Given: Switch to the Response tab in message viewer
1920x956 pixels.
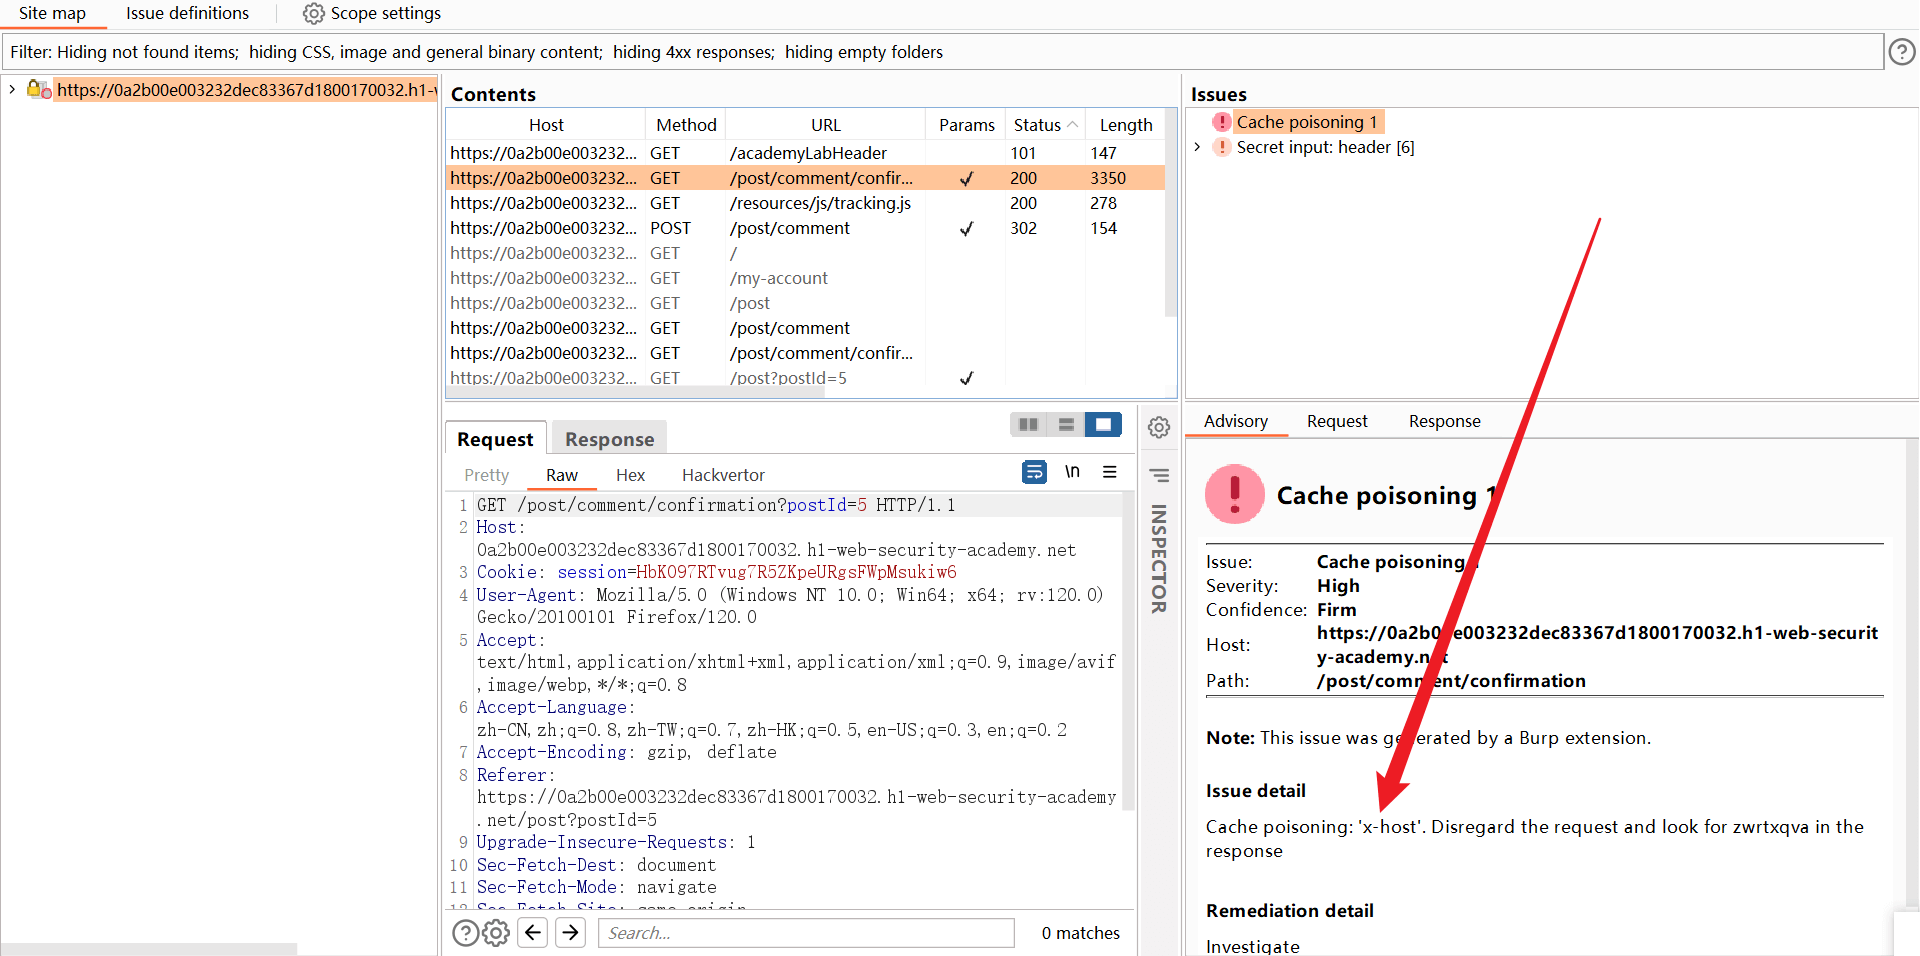Looking at the screenshot, I should click(609, 439).
